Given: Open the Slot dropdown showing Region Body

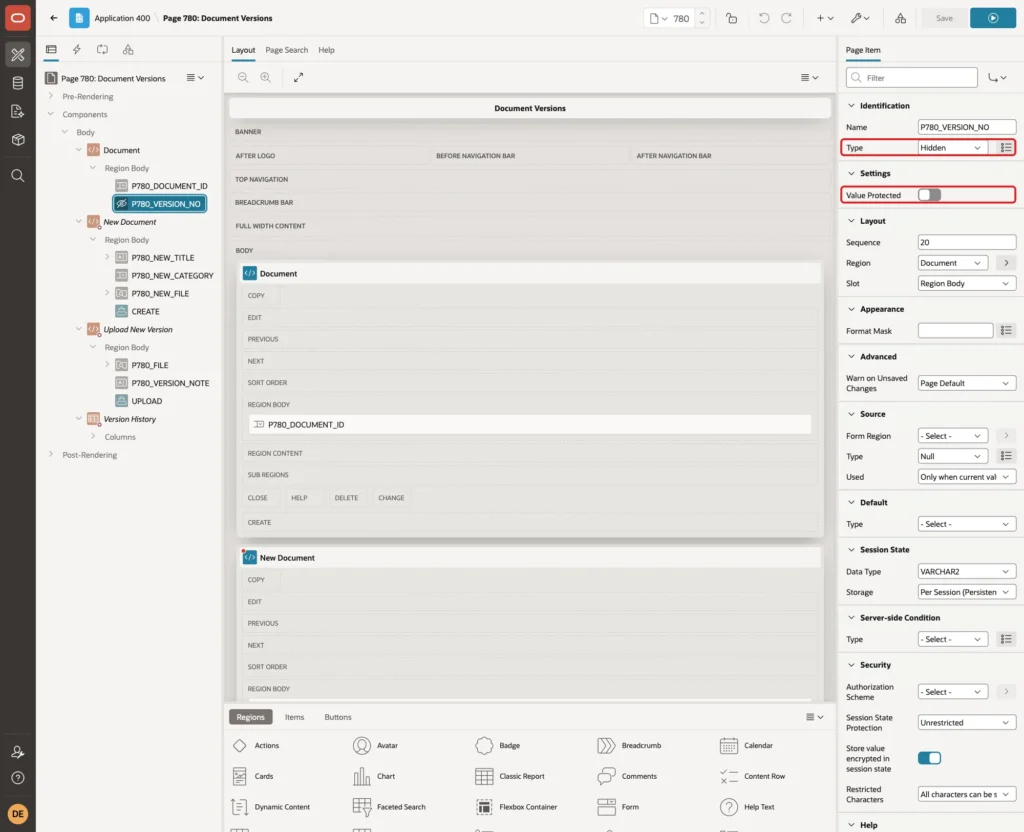Looking at the screenshot, I should 967,283.
